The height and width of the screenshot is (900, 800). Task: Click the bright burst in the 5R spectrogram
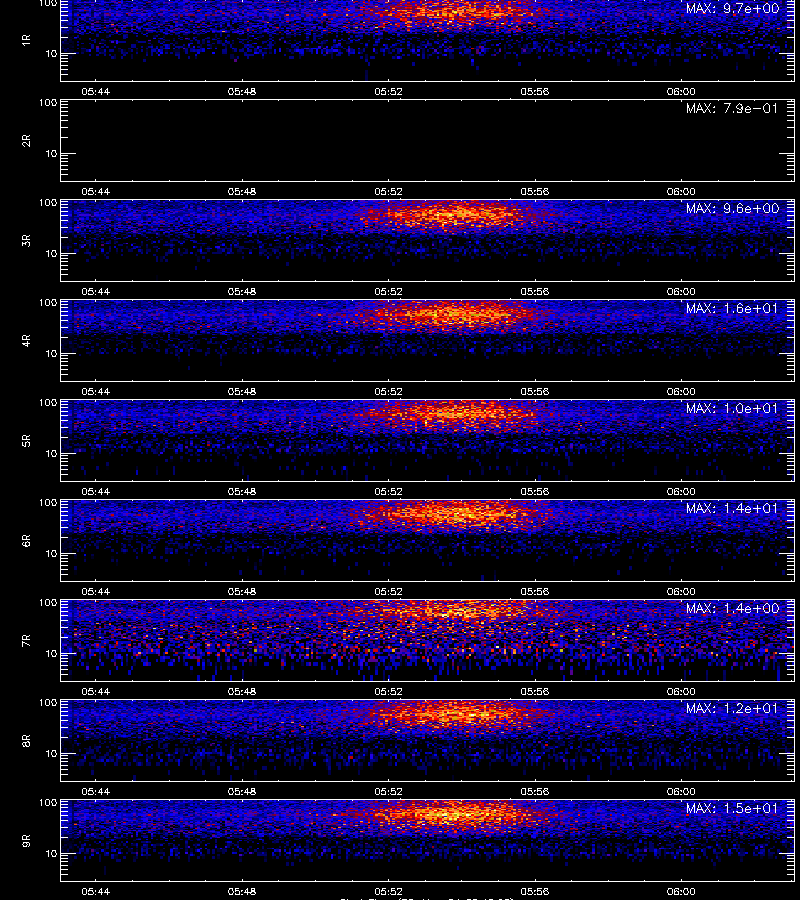pos(451,414)
